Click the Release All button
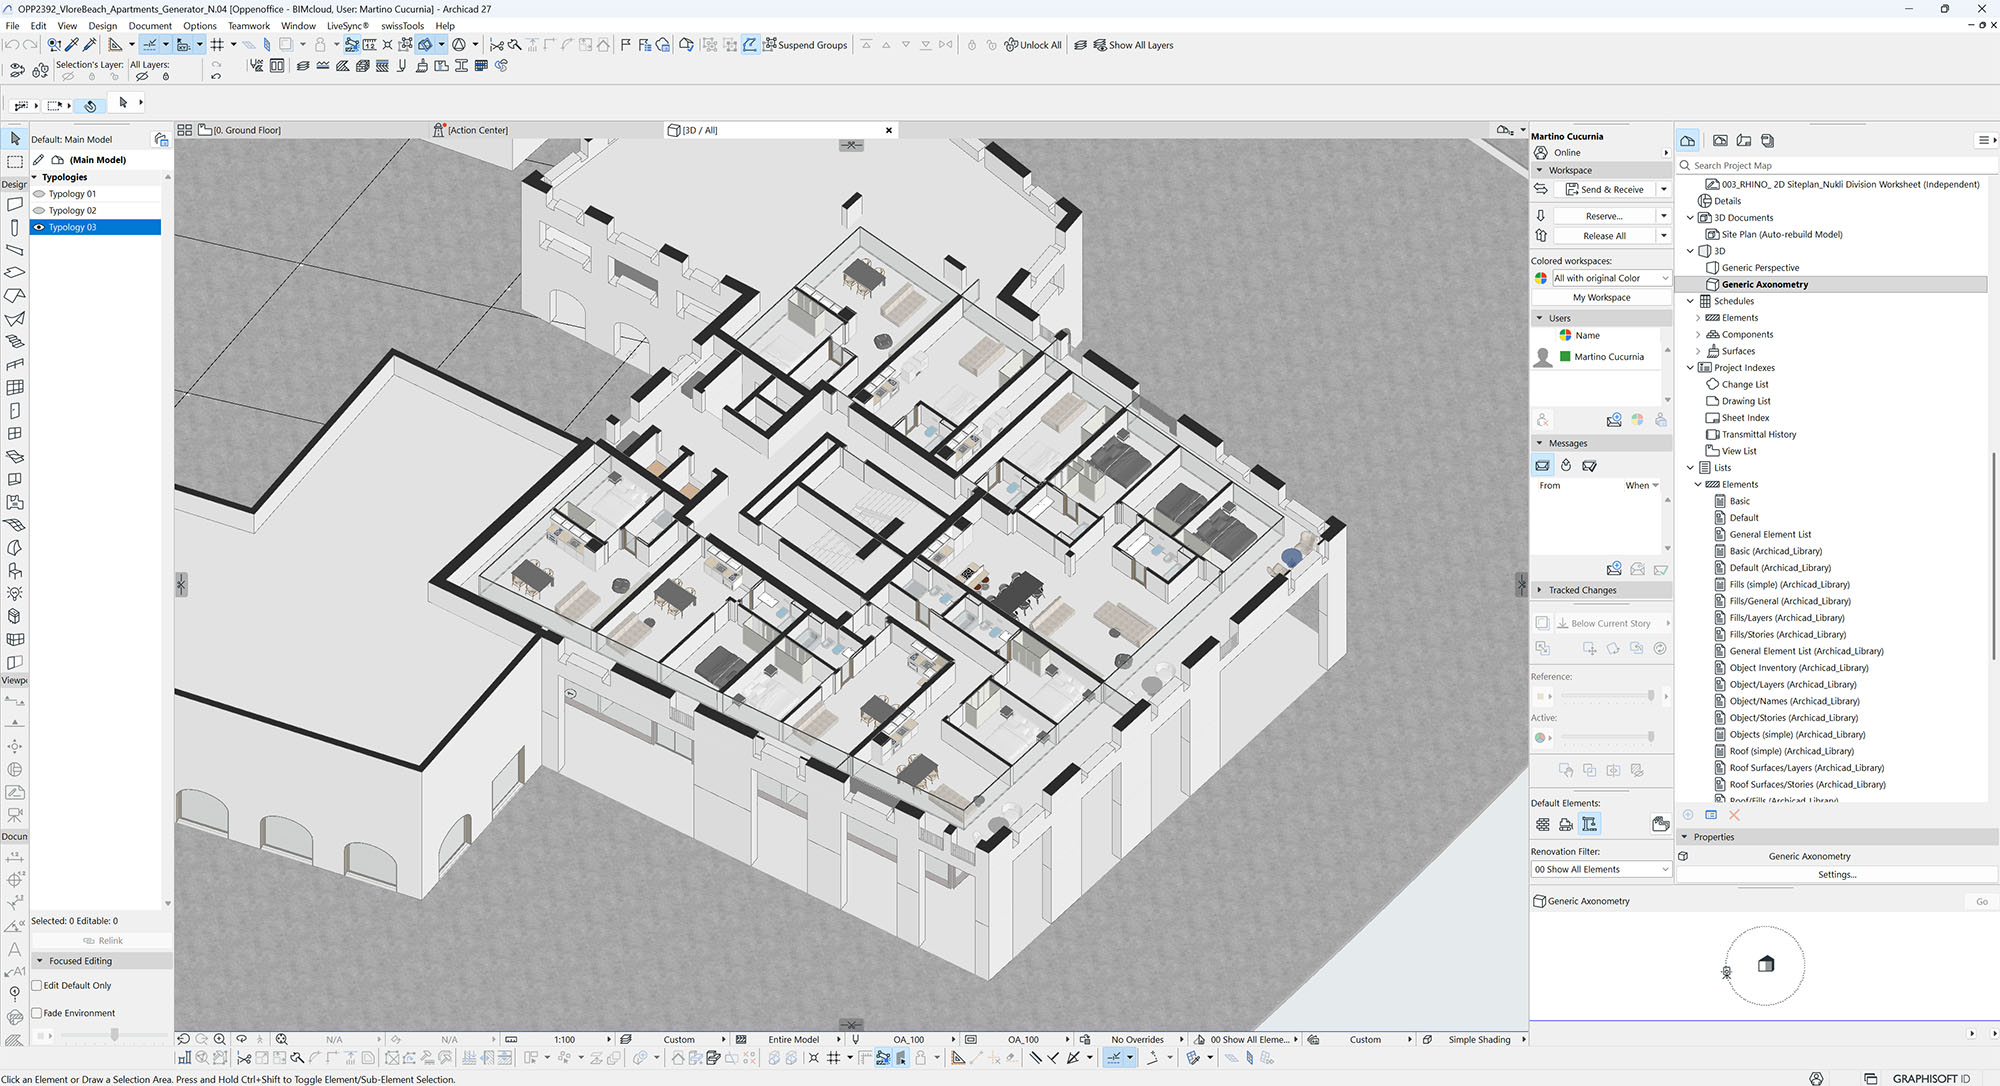 [1604, 236]
